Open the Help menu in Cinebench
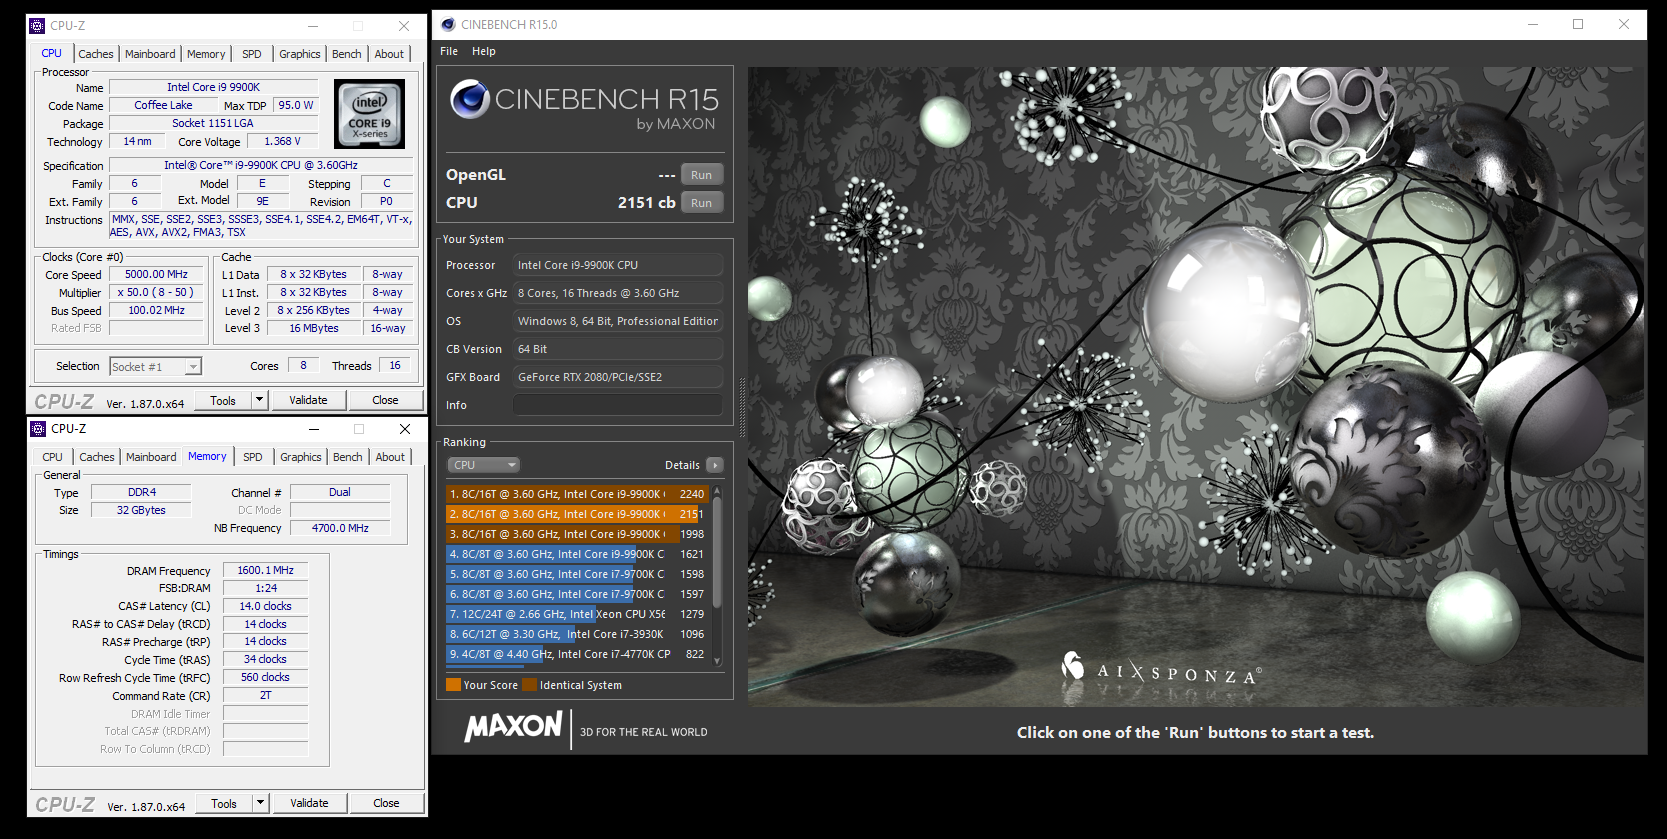The height and width of the screenshot is (839, 1667). click(484, 51)
